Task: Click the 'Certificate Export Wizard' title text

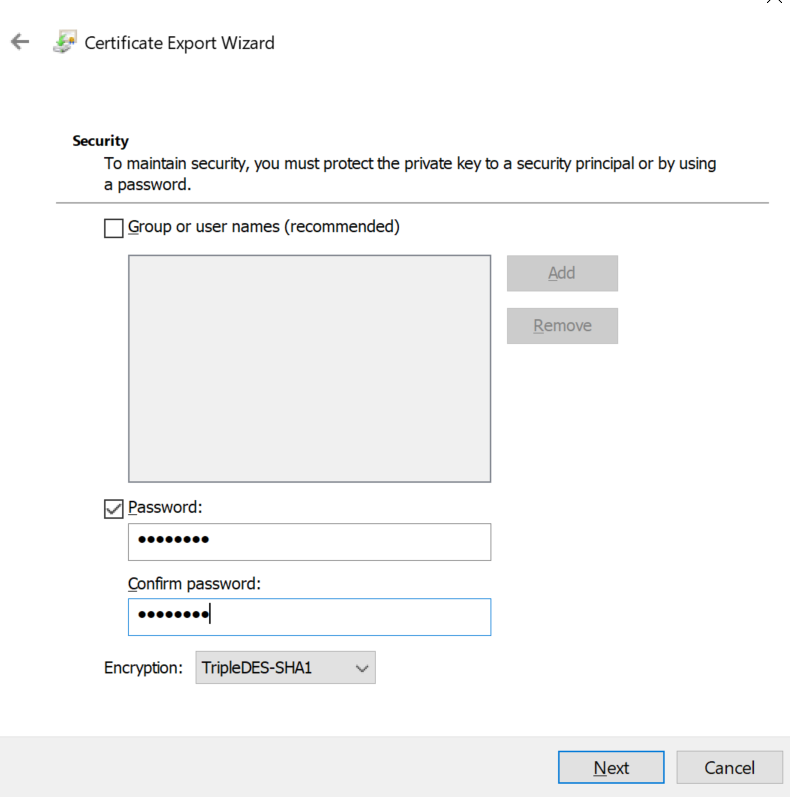Action: [x=179, y=43]
